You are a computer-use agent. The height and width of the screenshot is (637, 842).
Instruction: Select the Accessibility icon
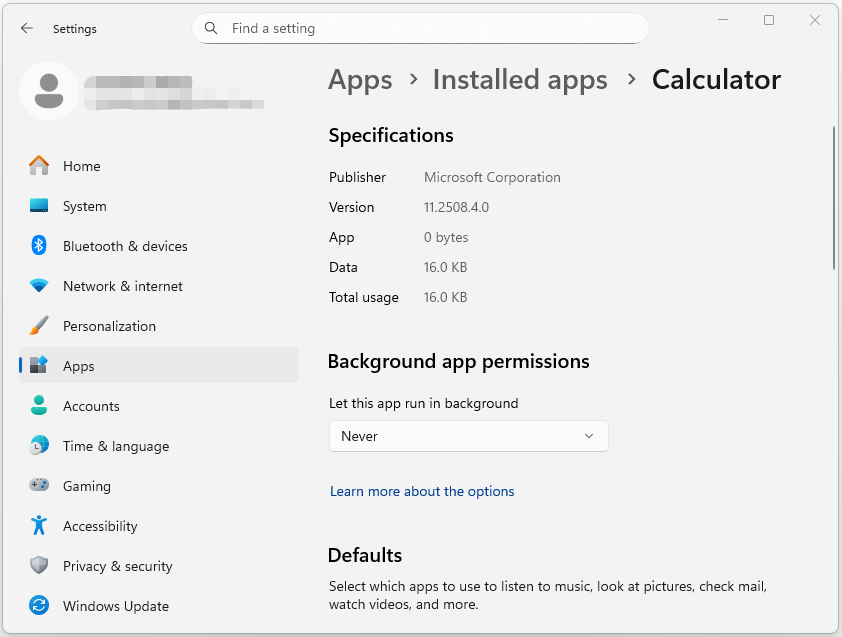[x=42, y=525]
